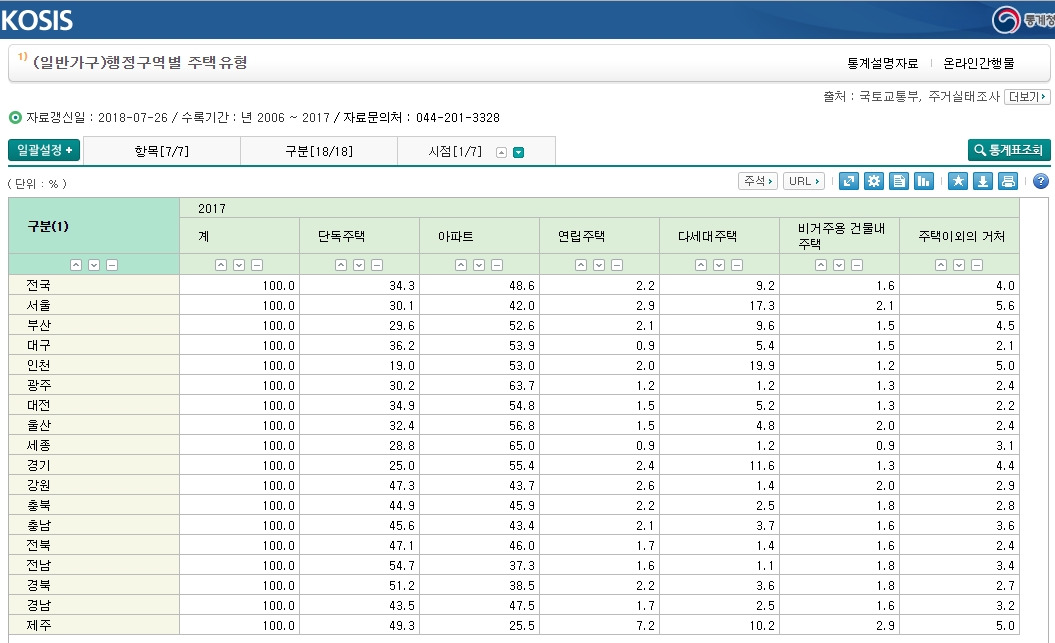Image resolution: width=1055 pixels, height=643 pixels.
Task: Click the 다세대주택 column header
Action: tap(719, 236)
